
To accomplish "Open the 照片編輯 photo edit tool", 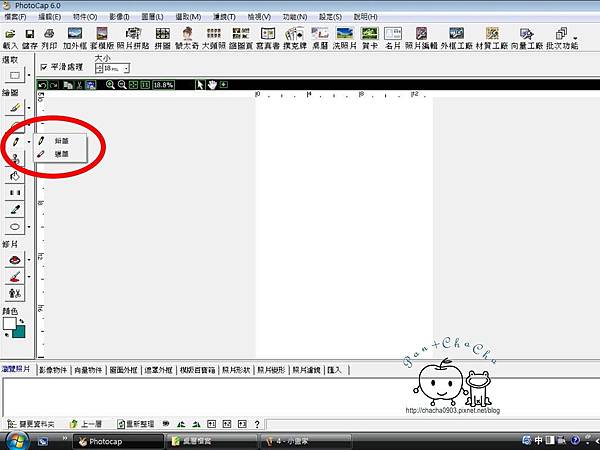I will (421, 39).
